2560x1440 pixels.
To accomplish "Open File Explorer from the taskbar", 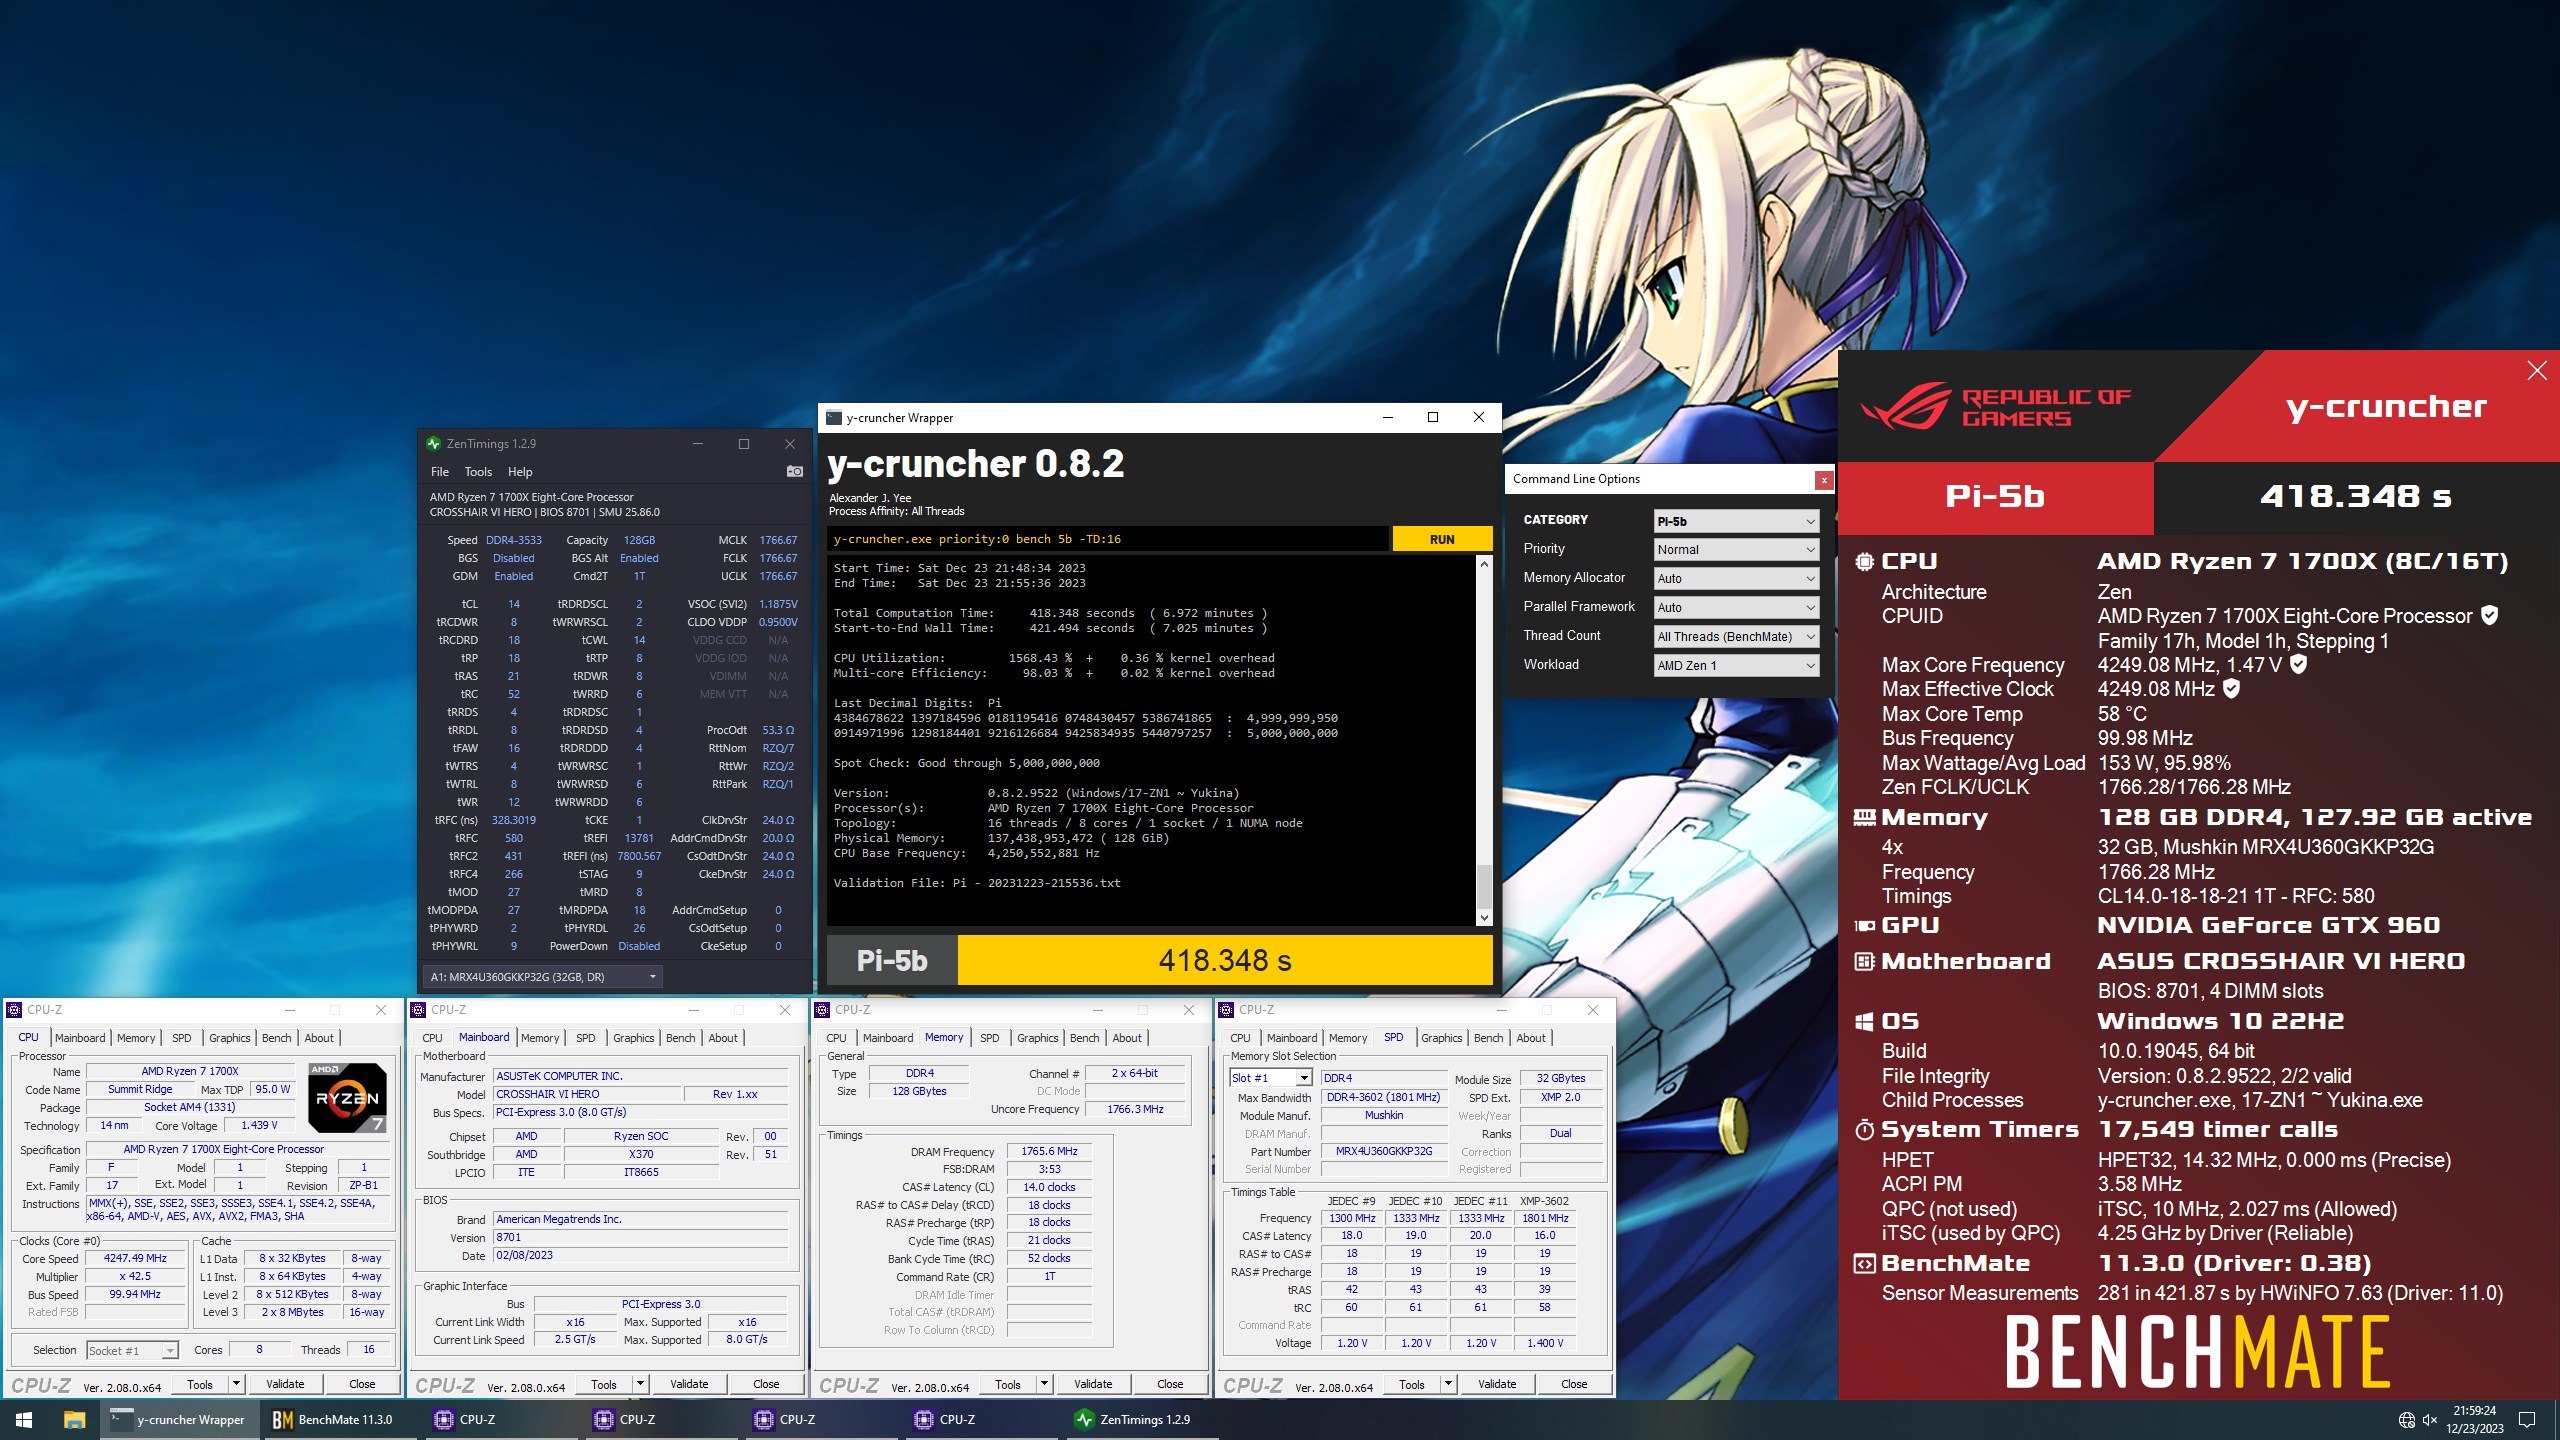I will [x=74, y=1419].
